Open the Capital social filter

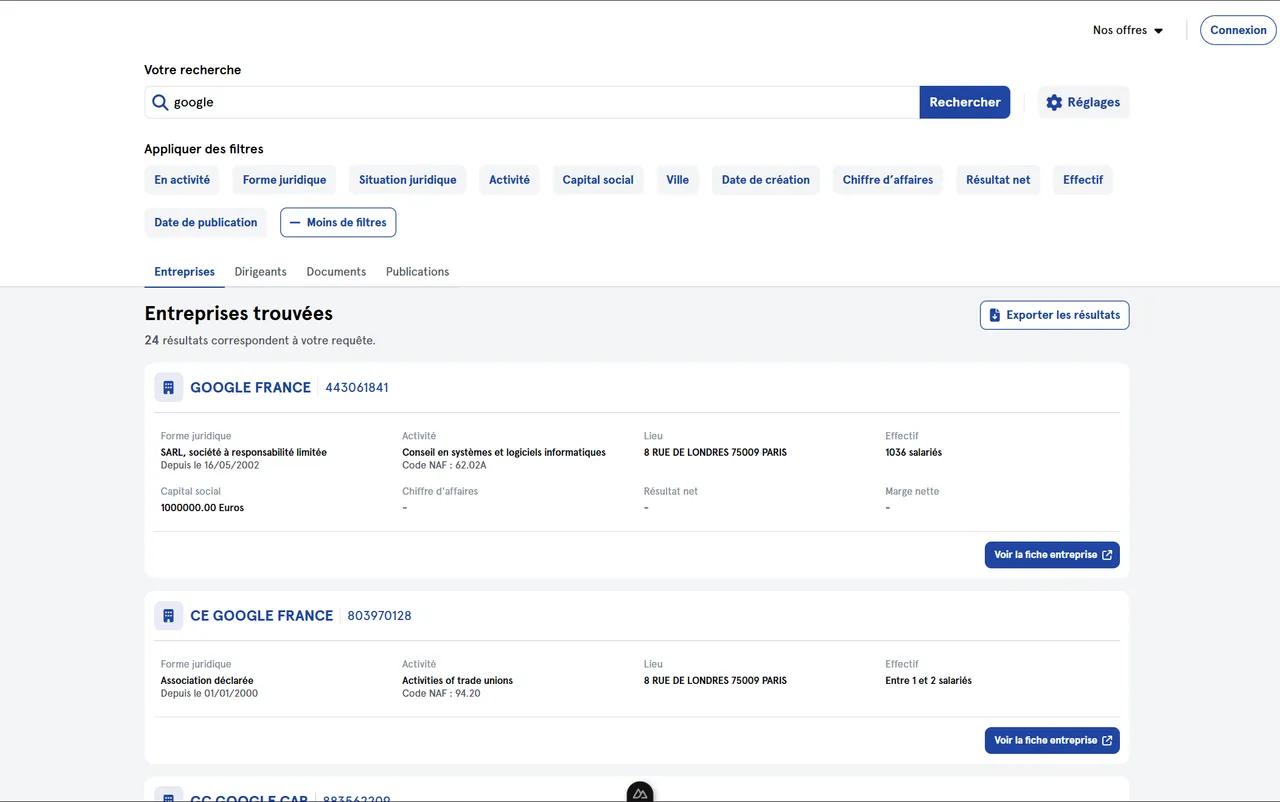point(598,180)
